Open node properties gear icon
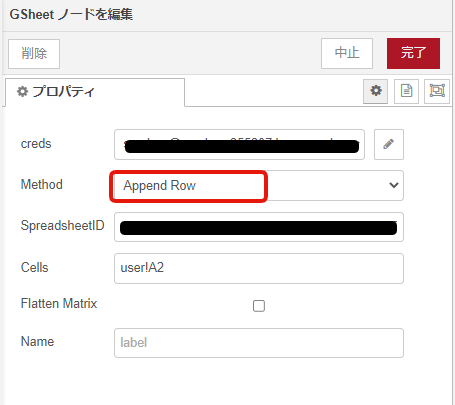The height and width of the screenshot is (405, 455). coord(376,91)
